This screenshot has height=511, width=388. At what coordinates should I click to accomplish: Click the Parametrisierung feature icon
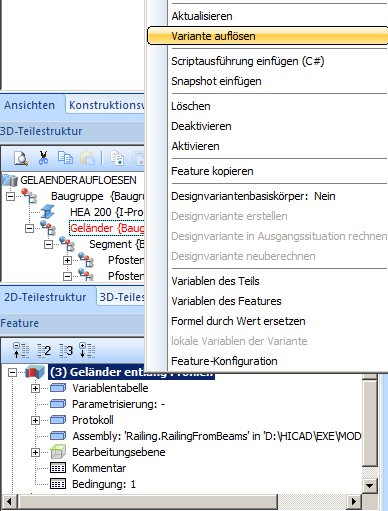click(x=58, y=404)
